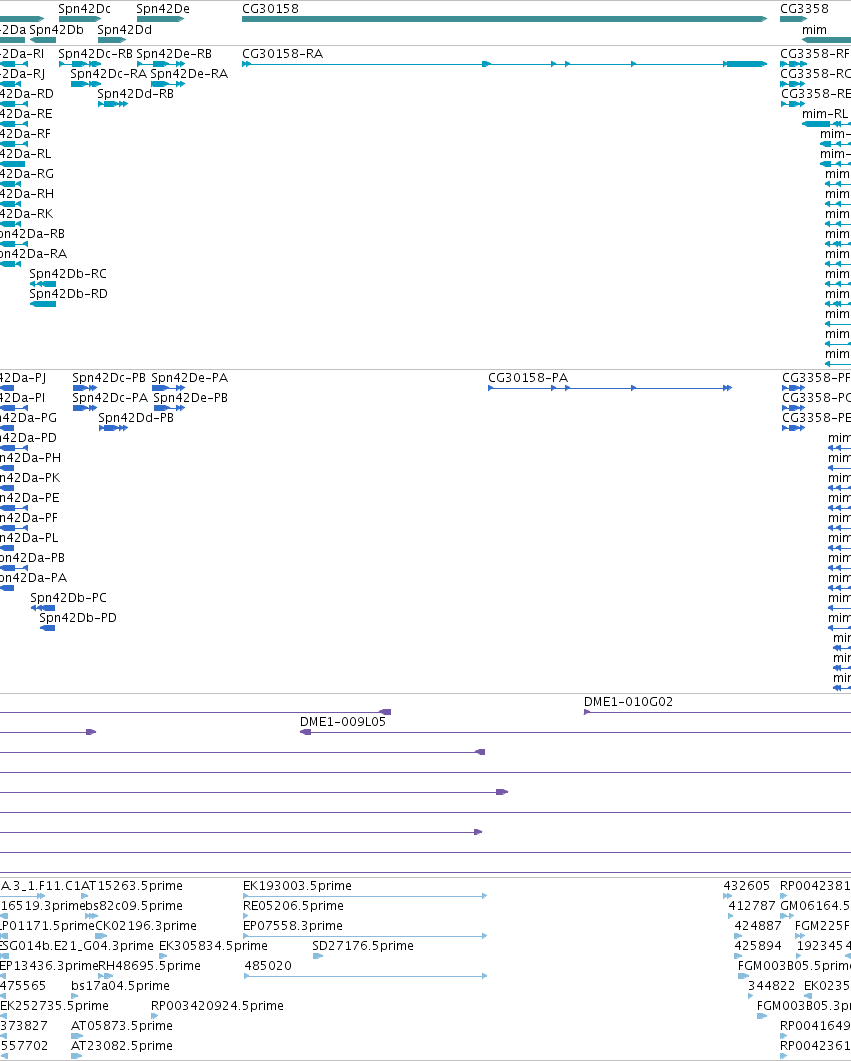Click the AT05873.5prime EST label
Viewport: 851px width, 1061px height.
coord(122,1026)
